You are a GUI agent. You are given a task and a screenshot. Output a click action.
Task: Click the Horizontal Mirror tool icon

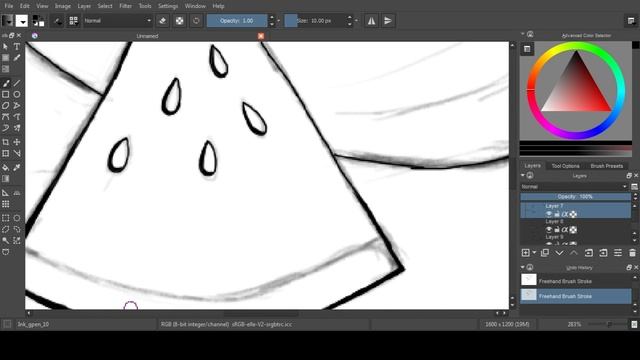point(371,21)
